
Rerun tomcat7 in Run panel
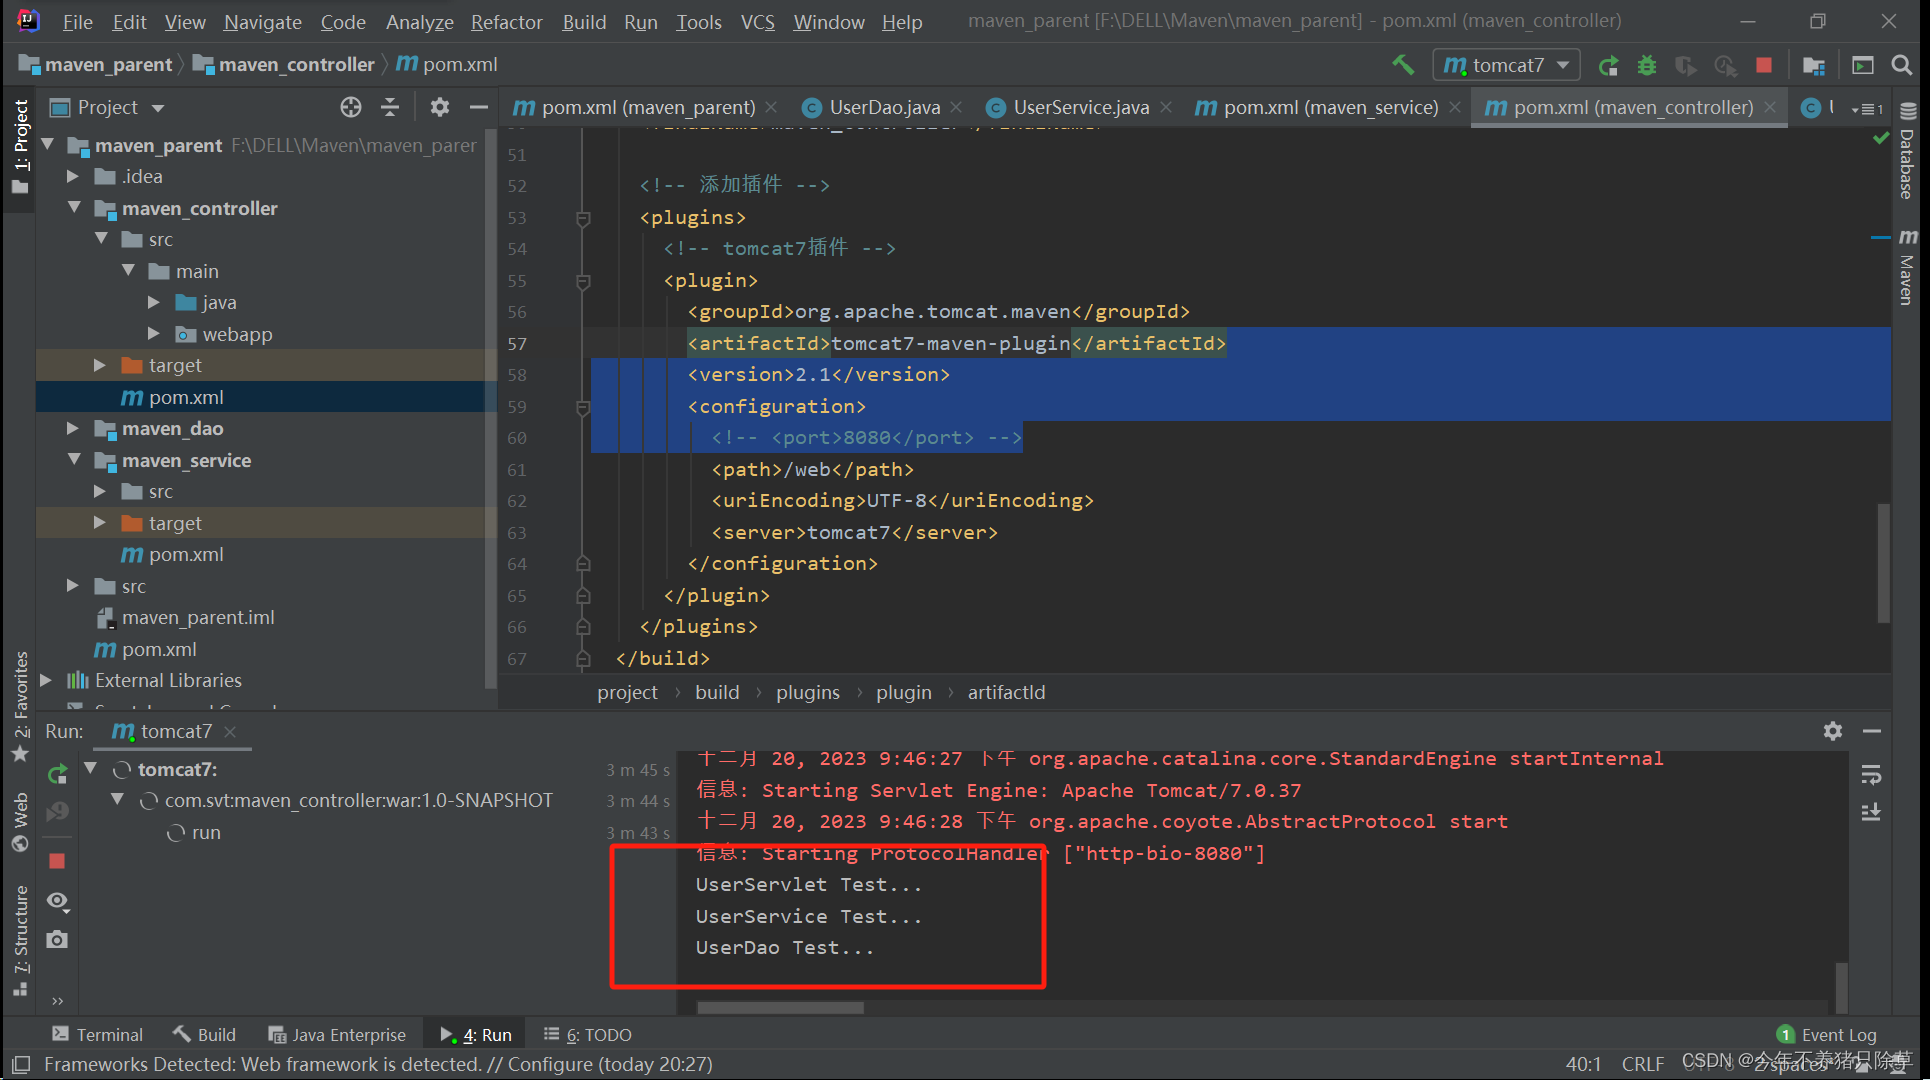click(x=57, y=773)
